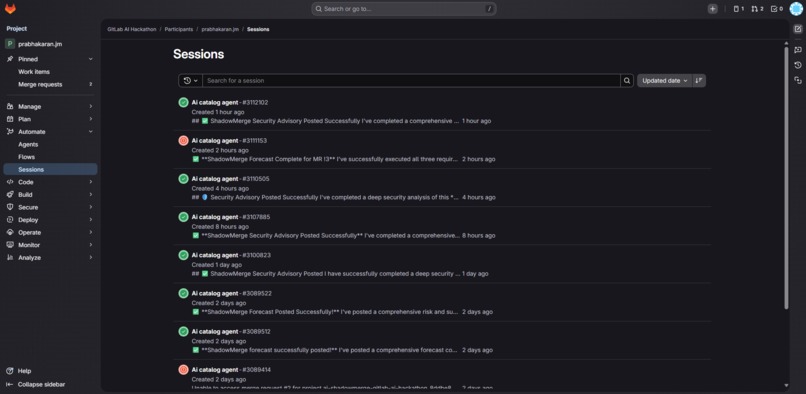The width and height of the screenshot is (806, 394).
Task: Click the 'Search for a session' field
Action: click(x=411, y=81)
